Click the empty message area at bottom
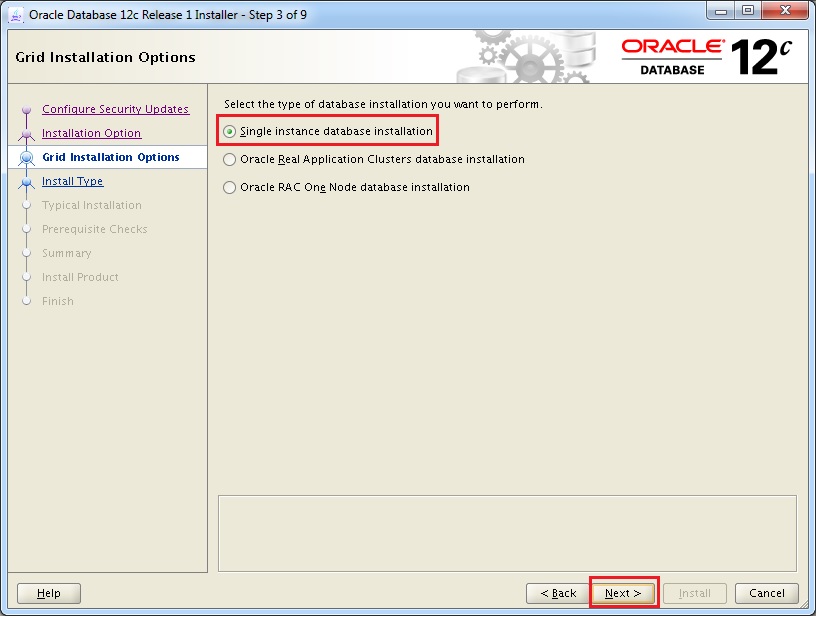816x618 pixels. (507, 532)
